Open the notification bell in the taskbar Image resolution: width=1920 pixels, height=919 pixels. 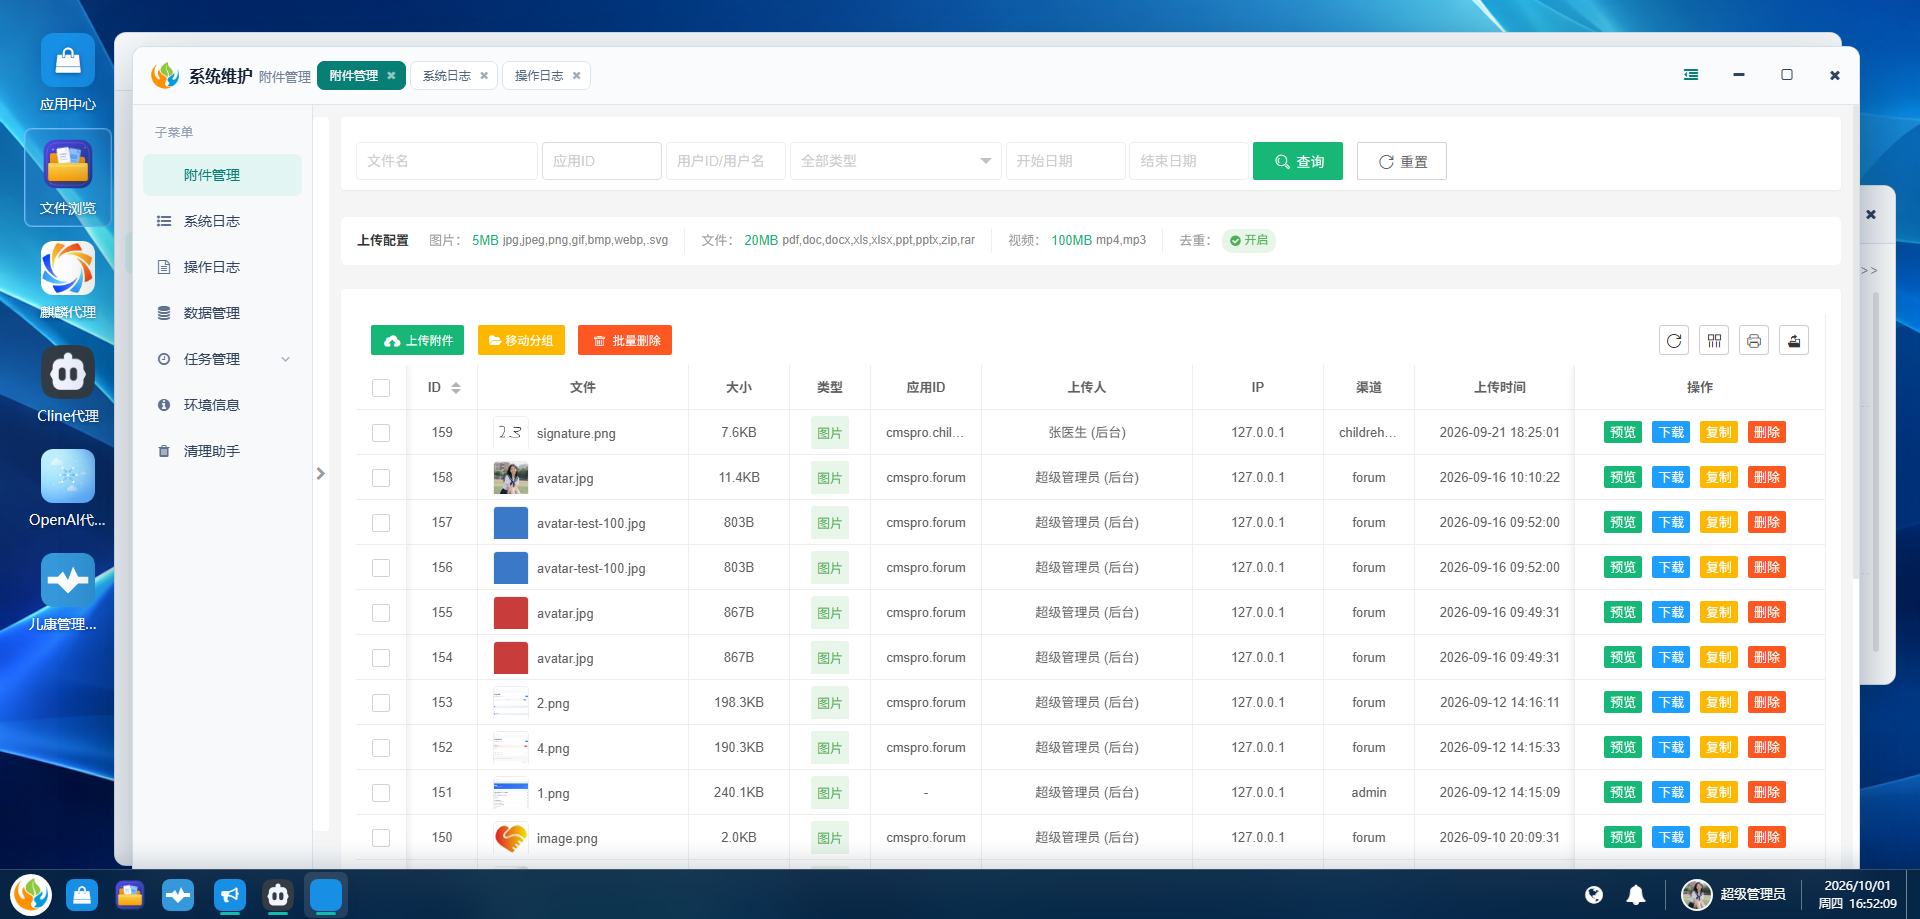[x=1636, y=895]
